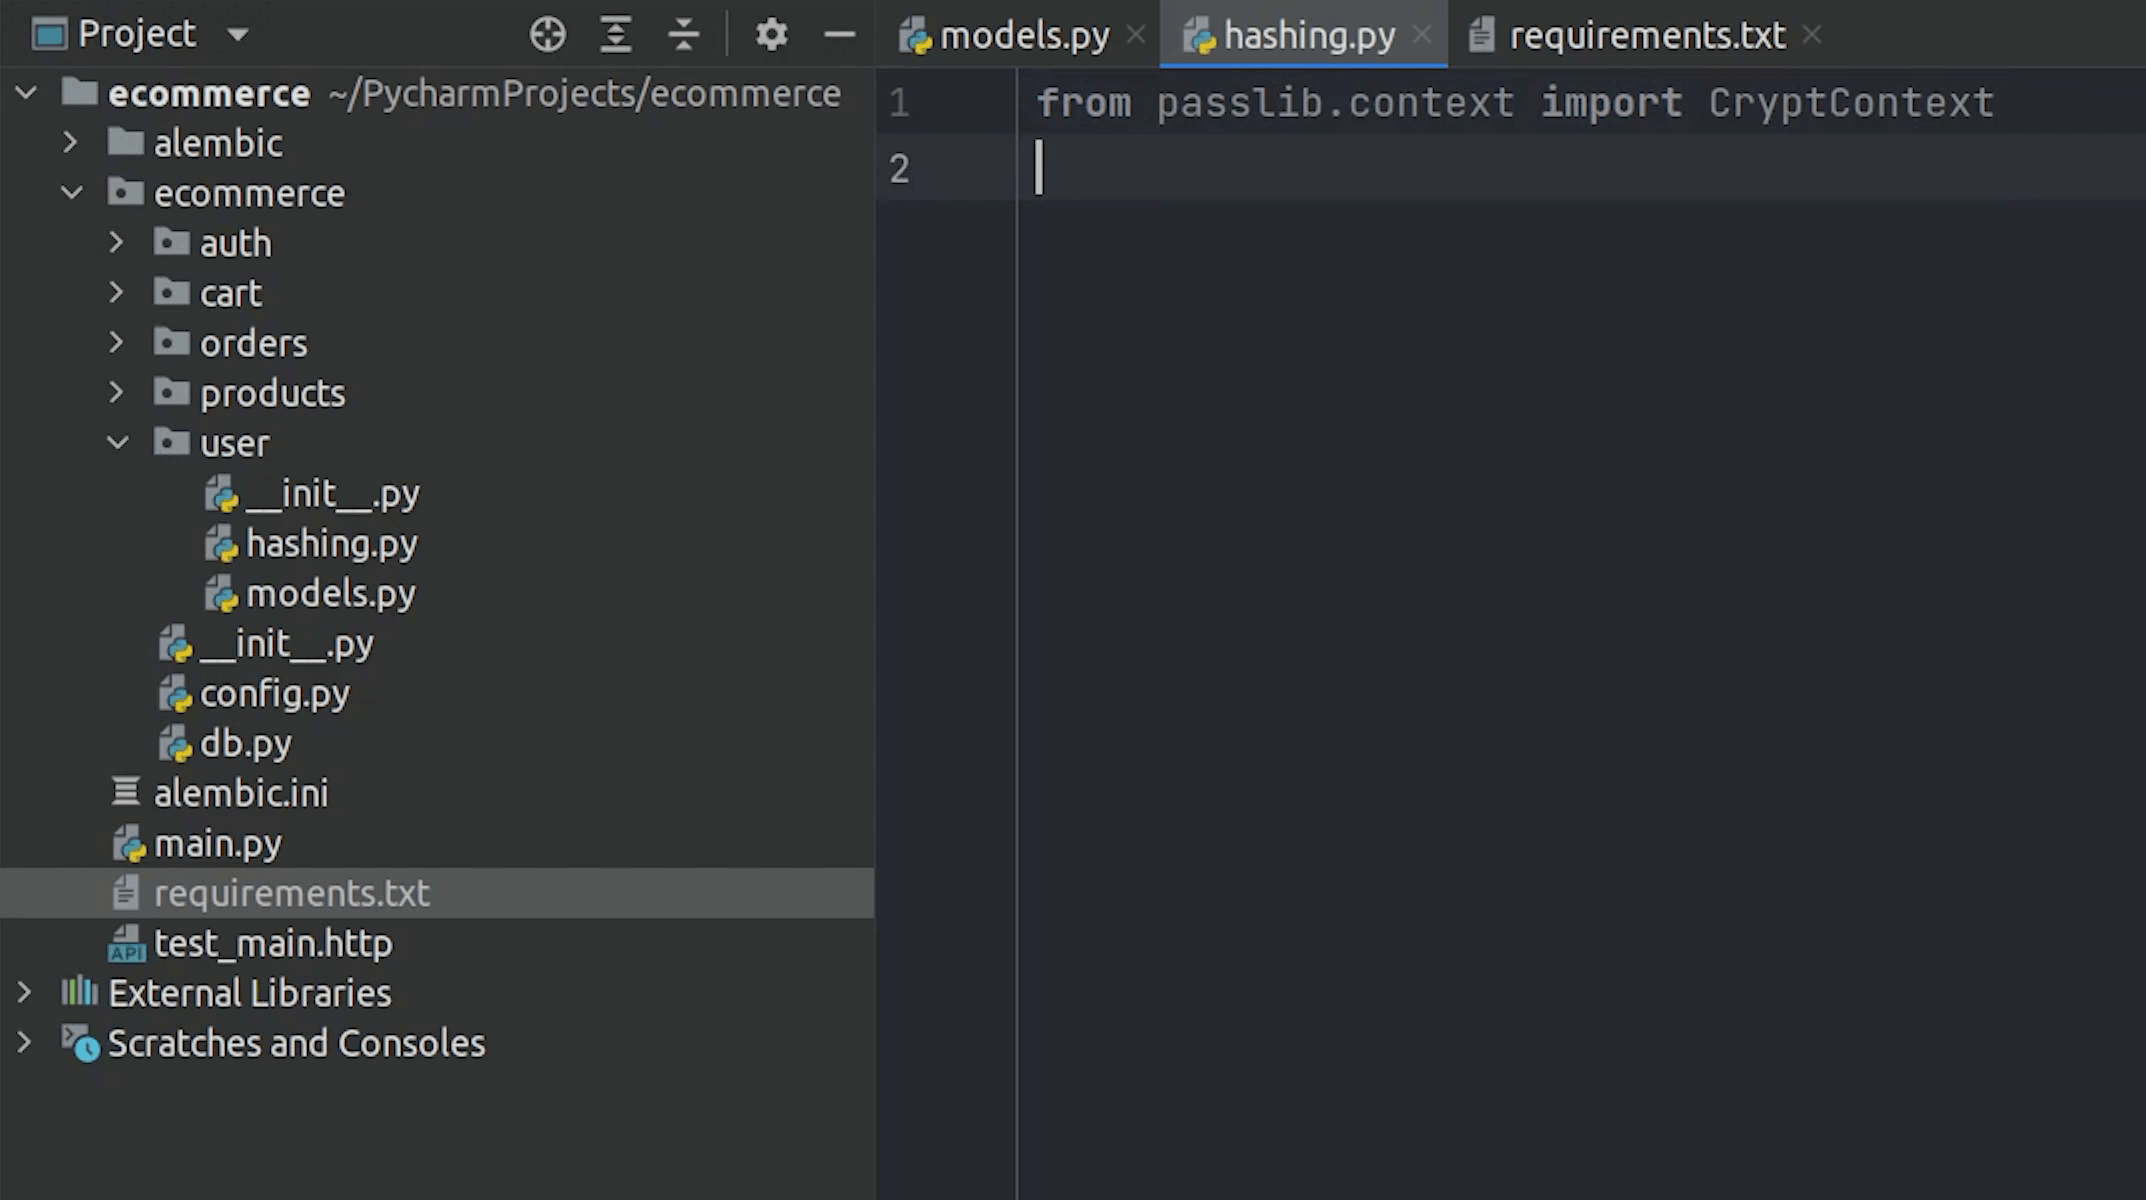Viewport: 2146px width, 1200px height.
Task: Click the Select Opened File crosshair icon
Action: (x=547, y=35)
